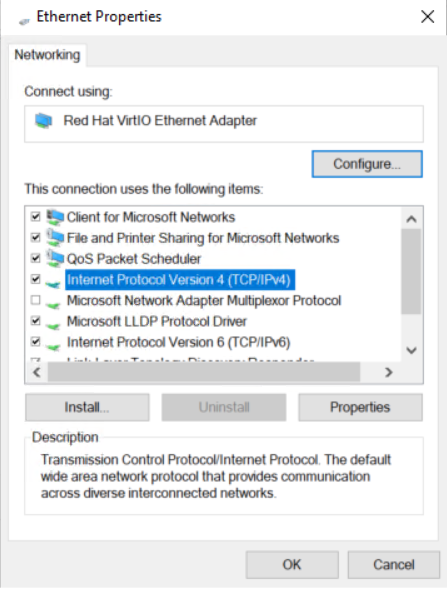Click the File and Printer Sharing icon
The width and height of the screenshot is (447, 589).
[x=55, y=238]
